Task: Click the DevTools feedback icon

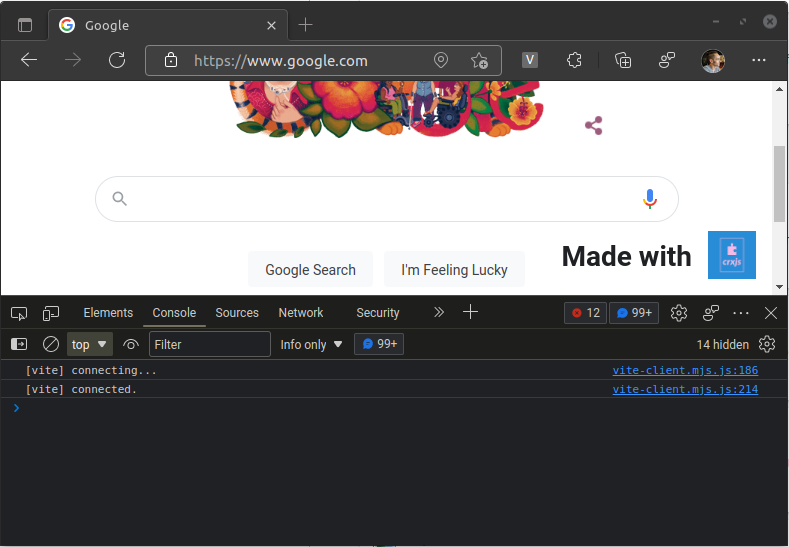Action: pyautogui.click(x=711, y=313)
